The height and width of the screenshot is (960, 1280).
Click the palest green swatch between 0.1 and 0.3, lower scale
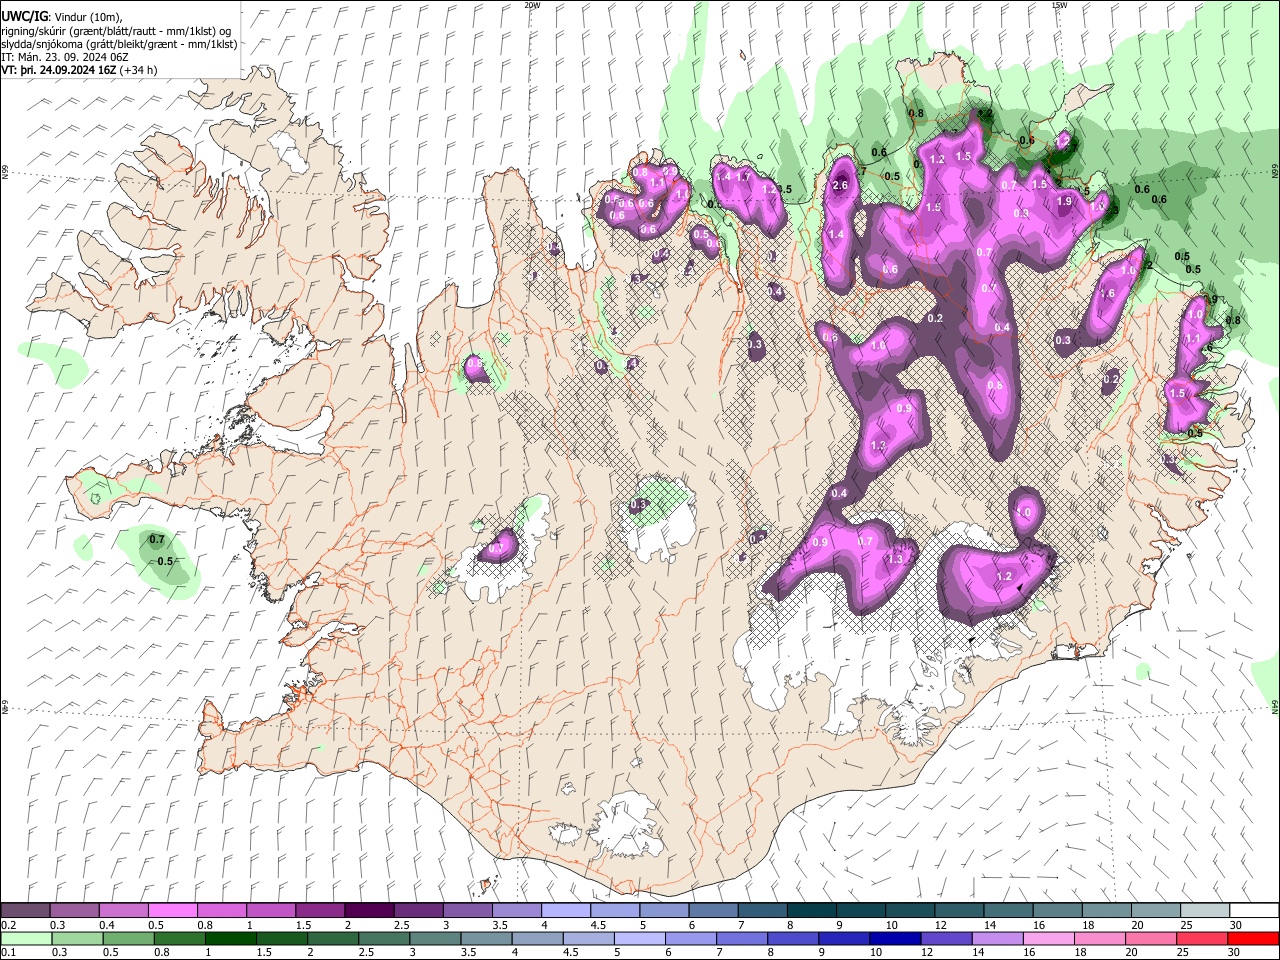click(x=27, y=938)
